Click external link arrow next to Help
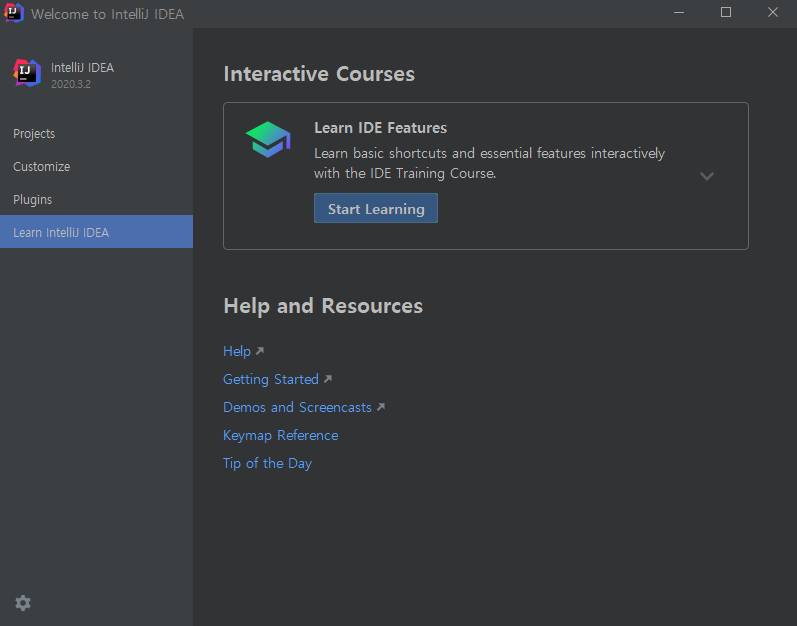Image resolution: width=797 pixels, height=626 pixels. pos(260,351)
